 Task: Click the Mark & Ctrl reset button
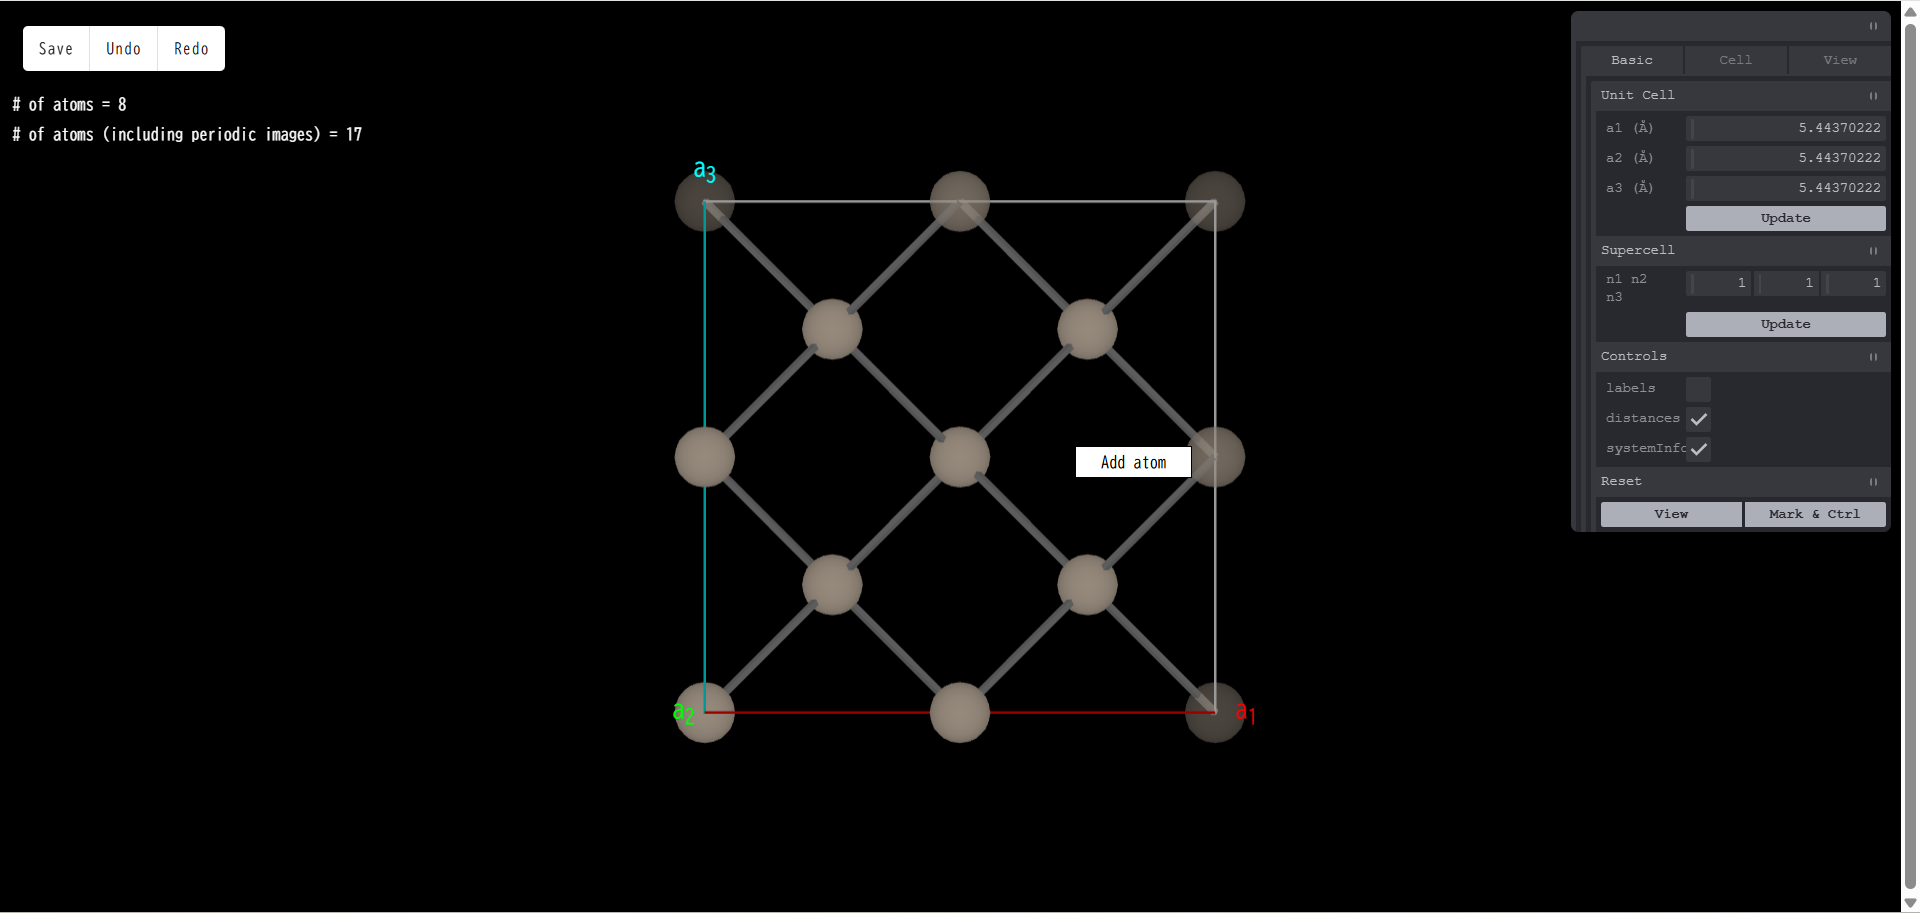(x=1814, y=514)
